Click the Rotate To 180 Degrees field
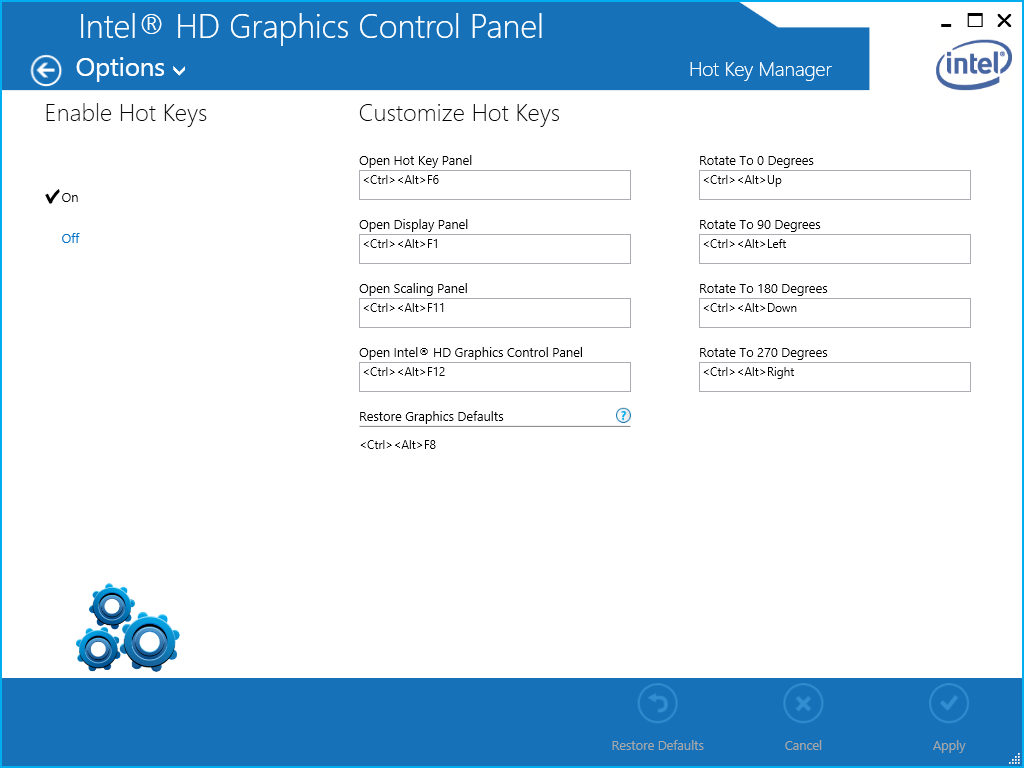The height and width of the screenshot is (768, 1024). click(x=835, y=313)
